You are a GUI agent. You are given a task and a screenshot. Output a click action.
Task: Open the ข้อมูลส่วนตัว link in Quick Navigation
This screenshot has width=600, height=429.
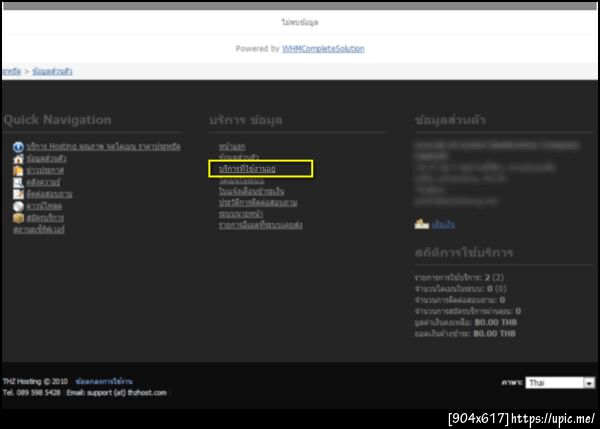[46, 158]
